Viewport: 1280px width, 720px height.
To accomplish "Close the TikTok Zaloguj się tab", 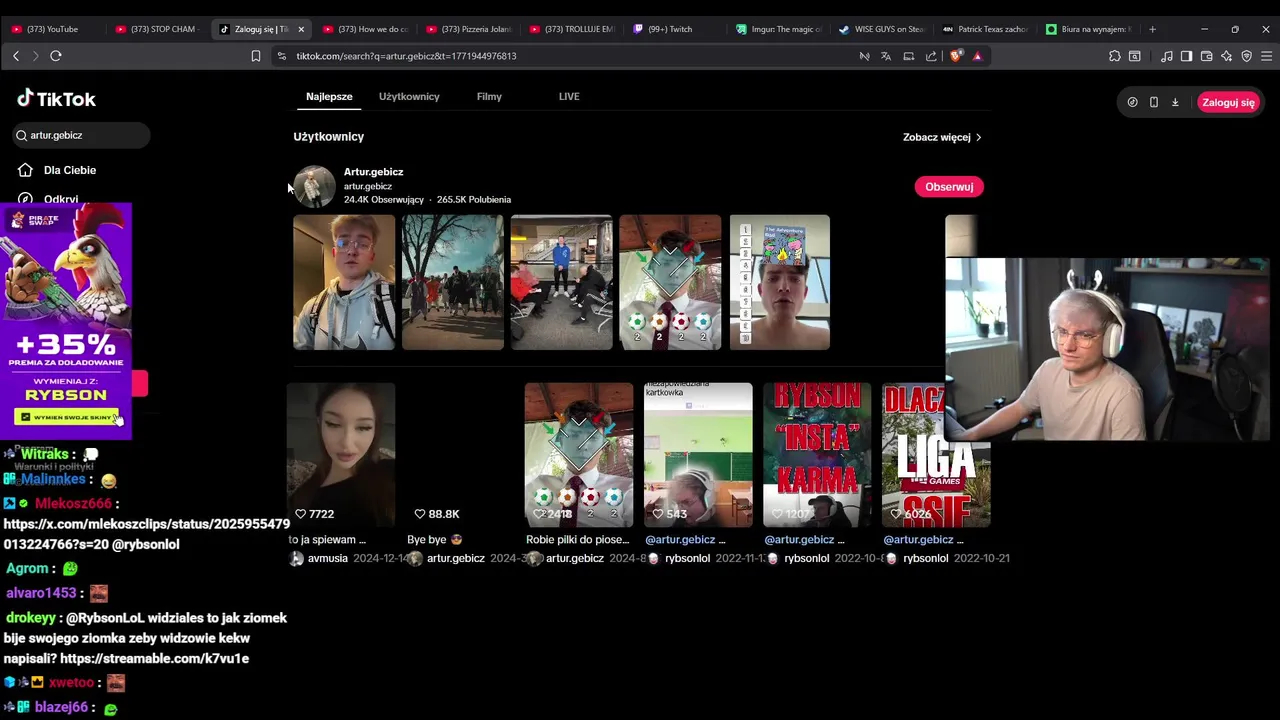I will tap(301, 29).
